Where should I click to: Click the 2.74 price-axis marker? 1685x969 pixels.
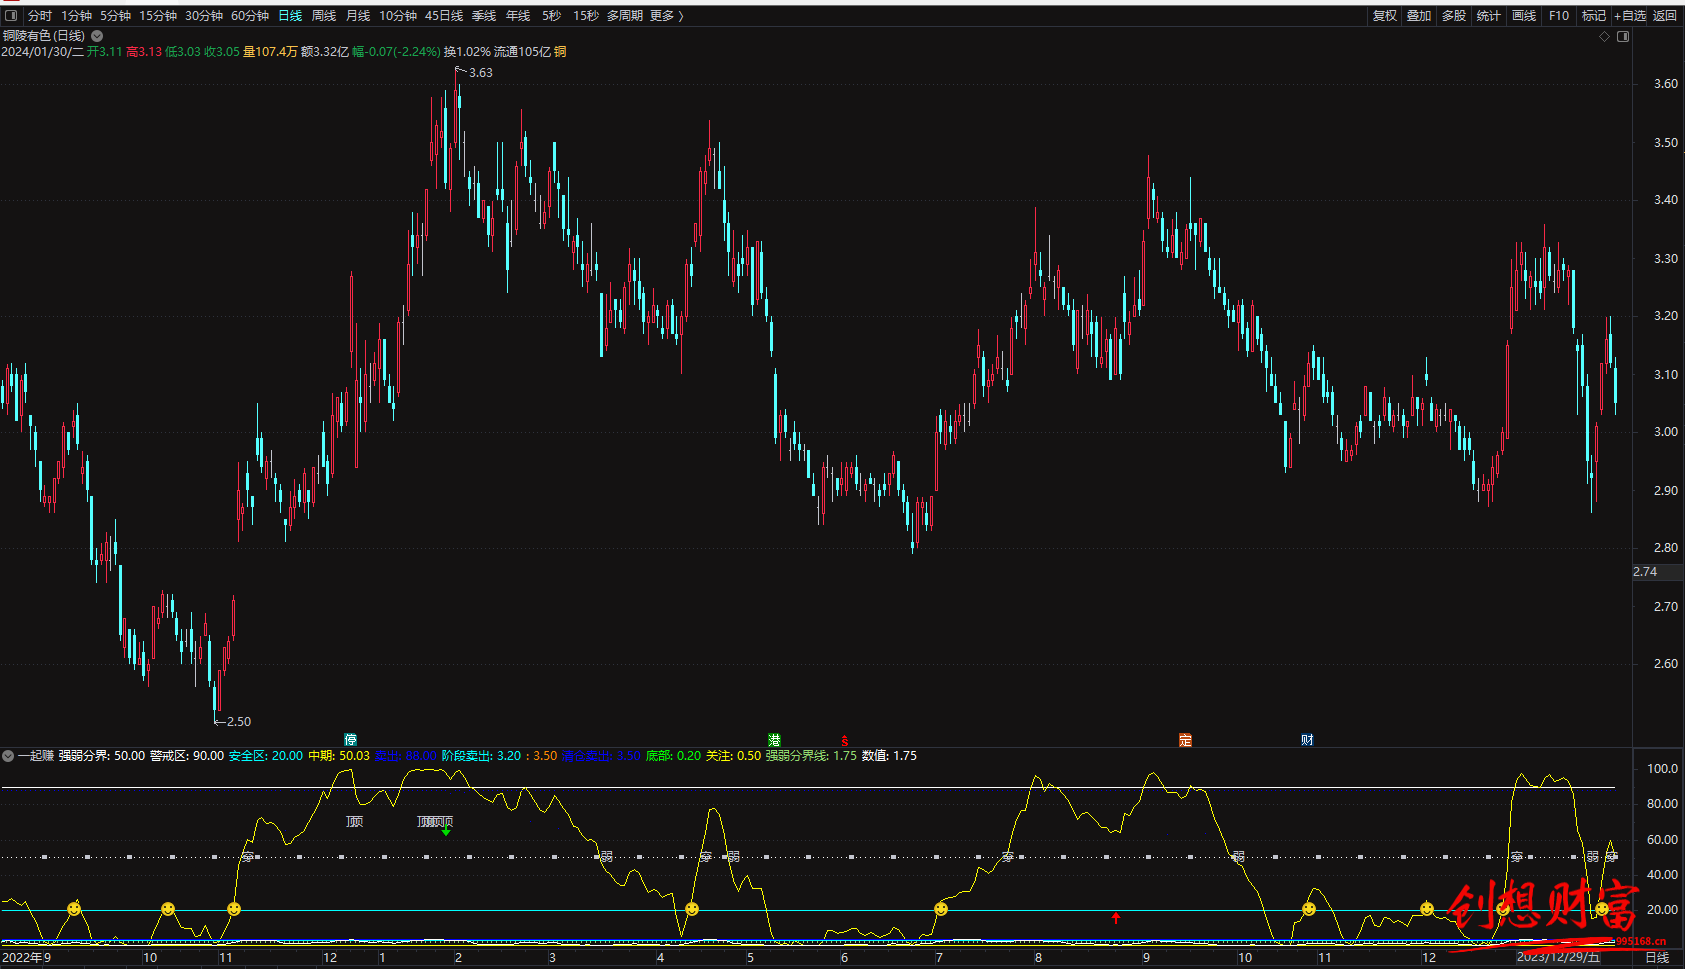[1645, 572]
